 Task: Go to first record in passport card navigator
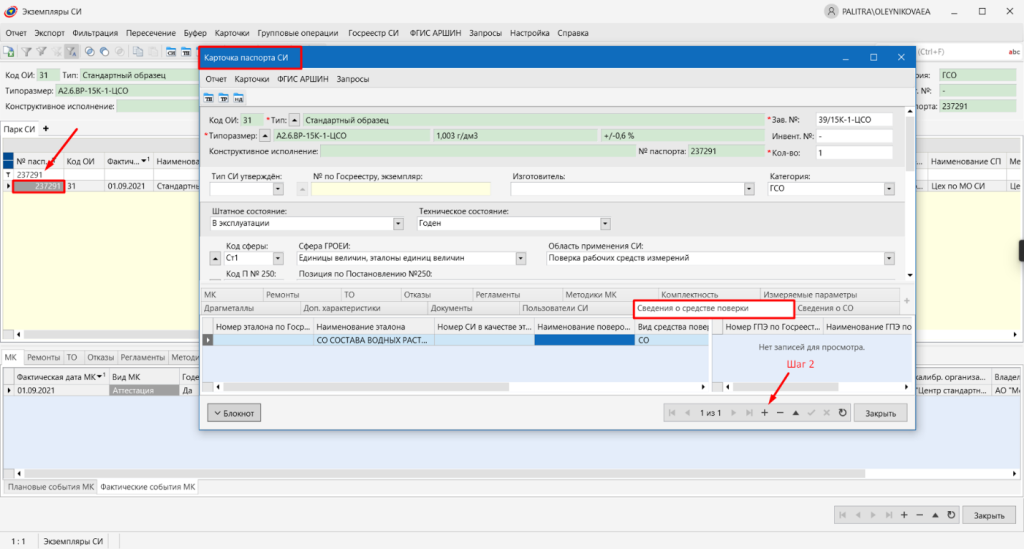tap(672, 413)
